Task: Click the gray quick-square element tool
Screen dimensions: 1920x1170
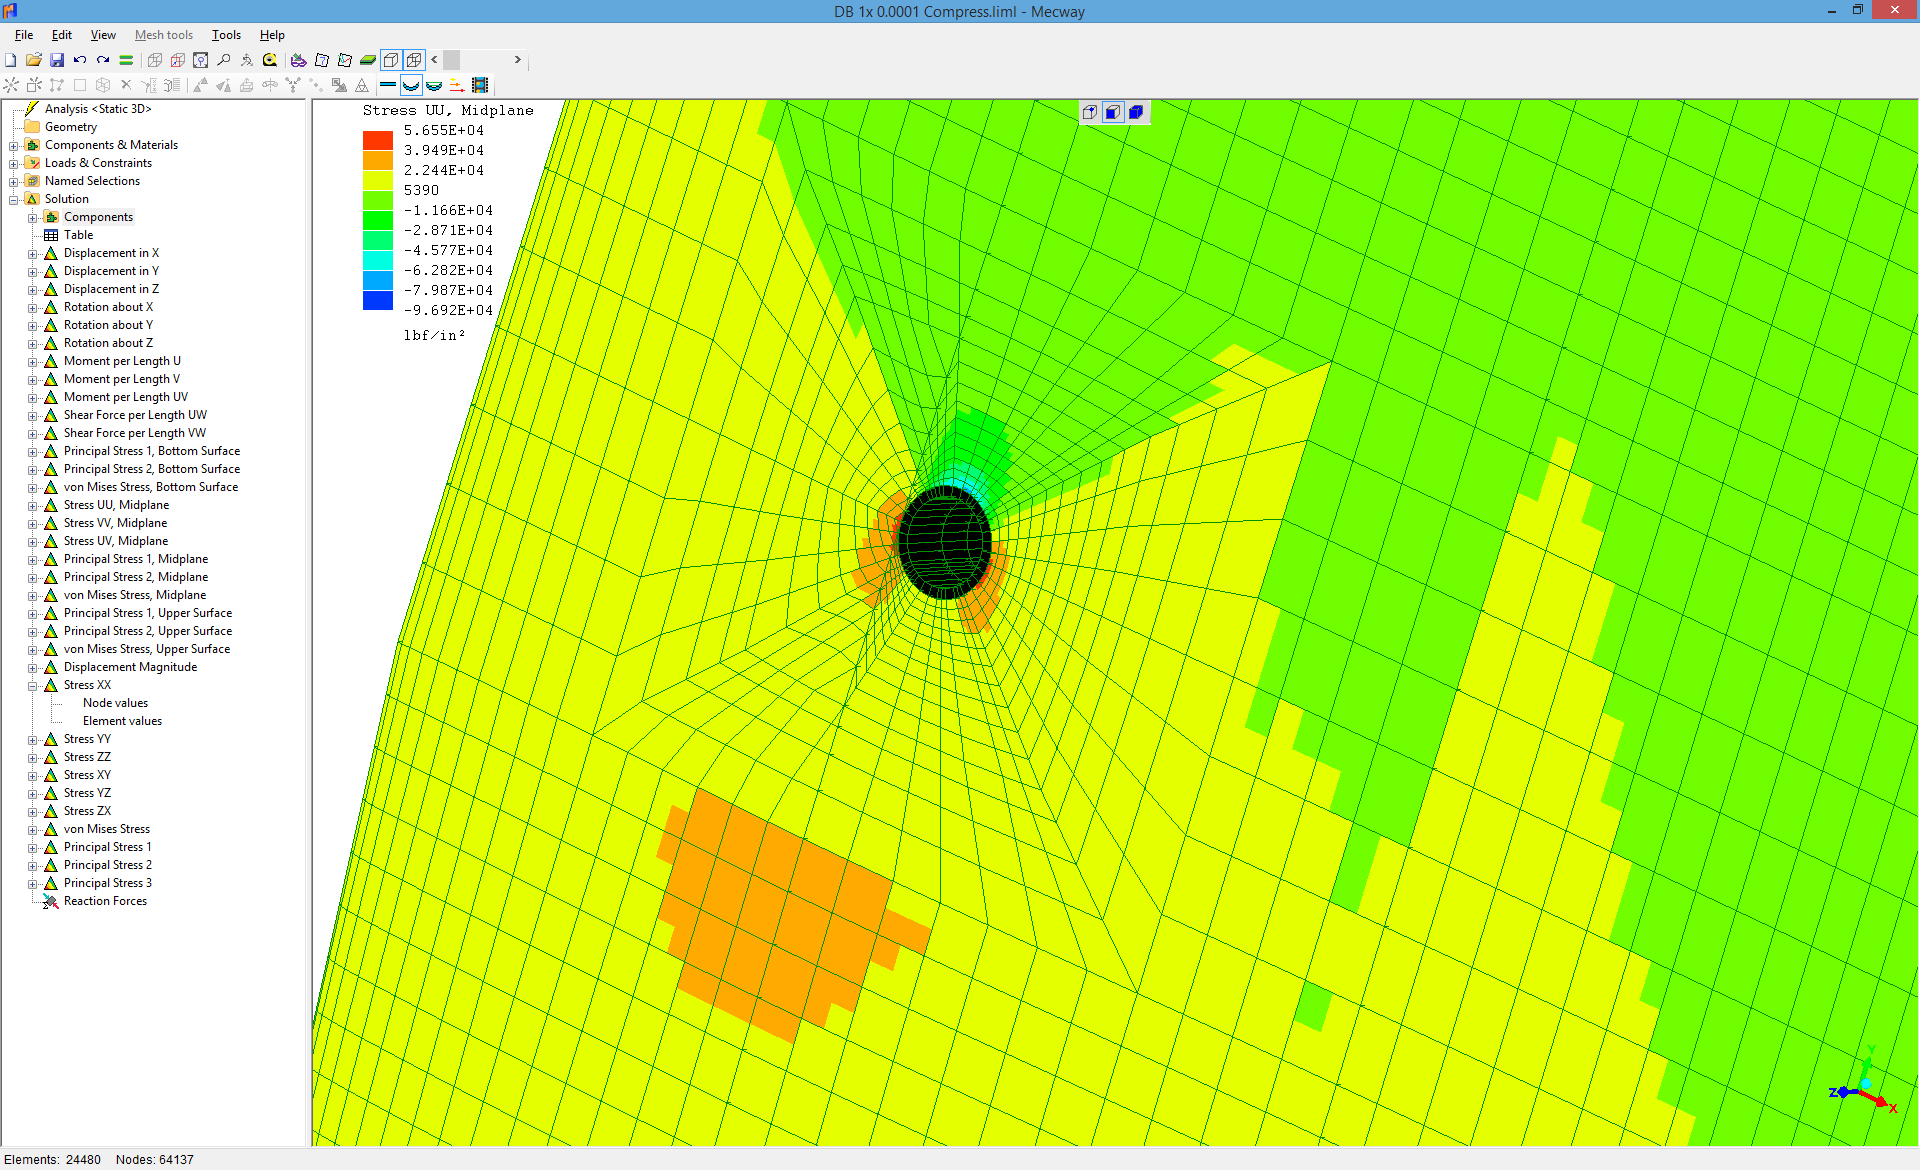Action: pyautogui.click(x=80, y=85)
